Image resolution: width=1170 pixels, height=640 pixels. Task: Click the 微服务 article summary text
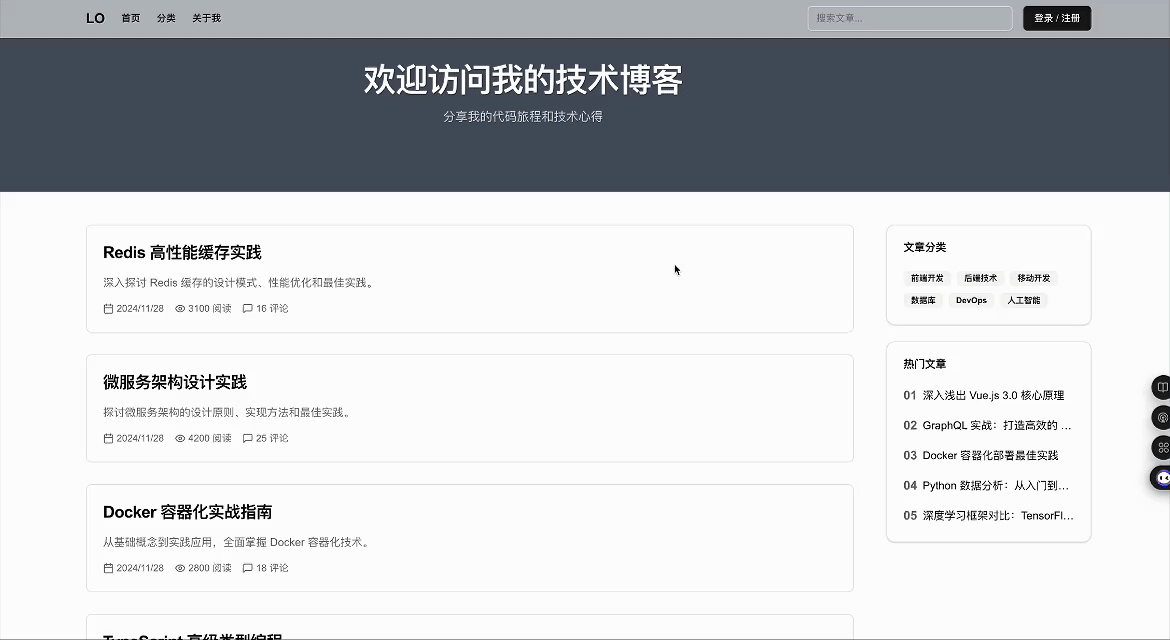(x=228, y=412)
